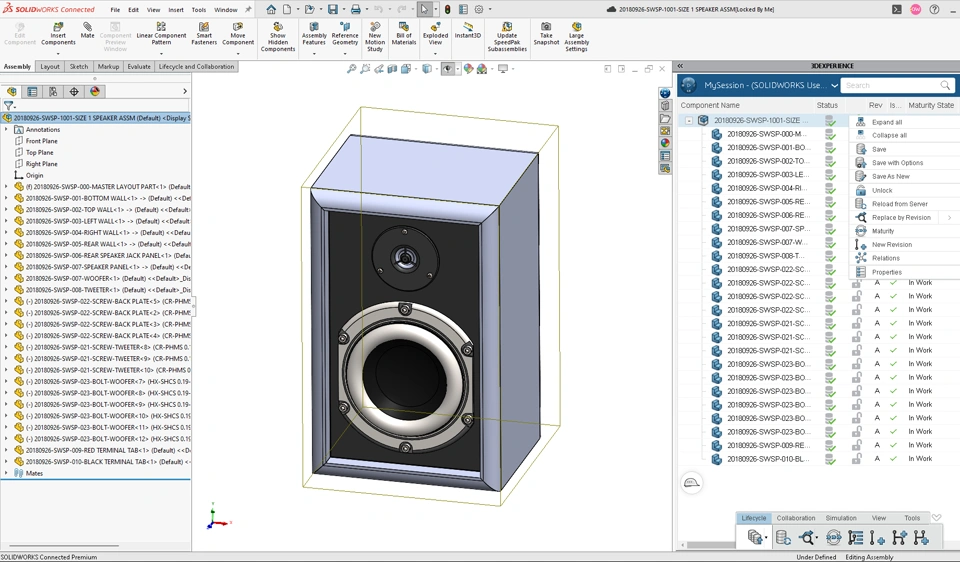Toggle the rebuild traffic light icon
The height and width of the screenshot is (562, 960).
click(x=447, y=9)
